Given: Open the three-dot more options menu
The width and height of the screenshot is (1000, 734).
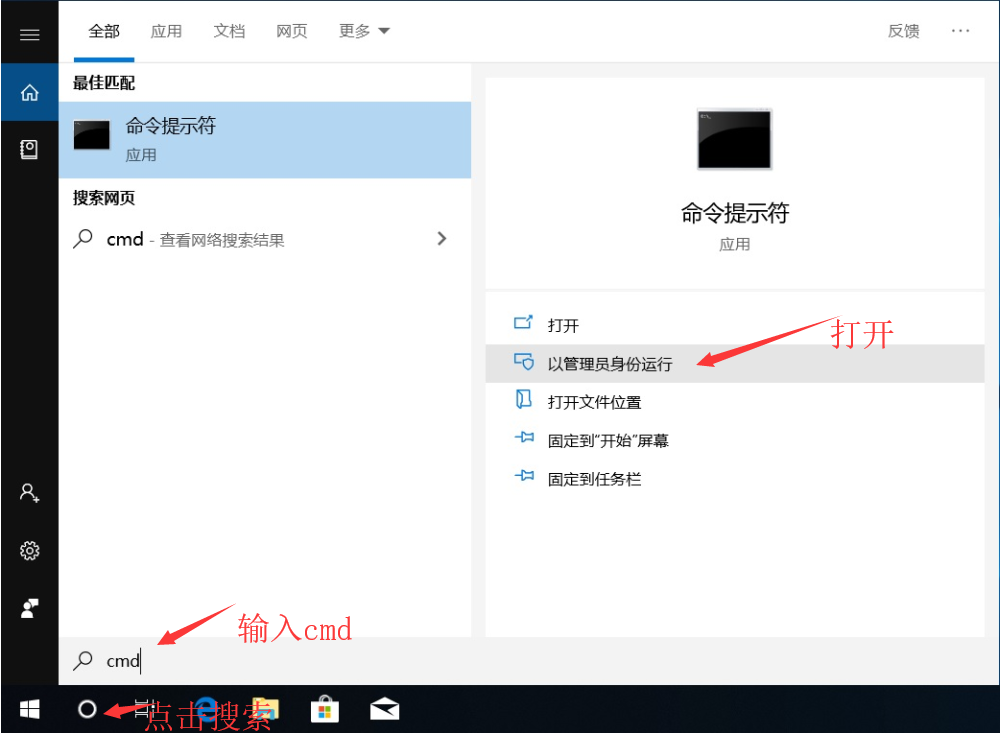Looking at the screenshot, I should (x=960, y=31).
